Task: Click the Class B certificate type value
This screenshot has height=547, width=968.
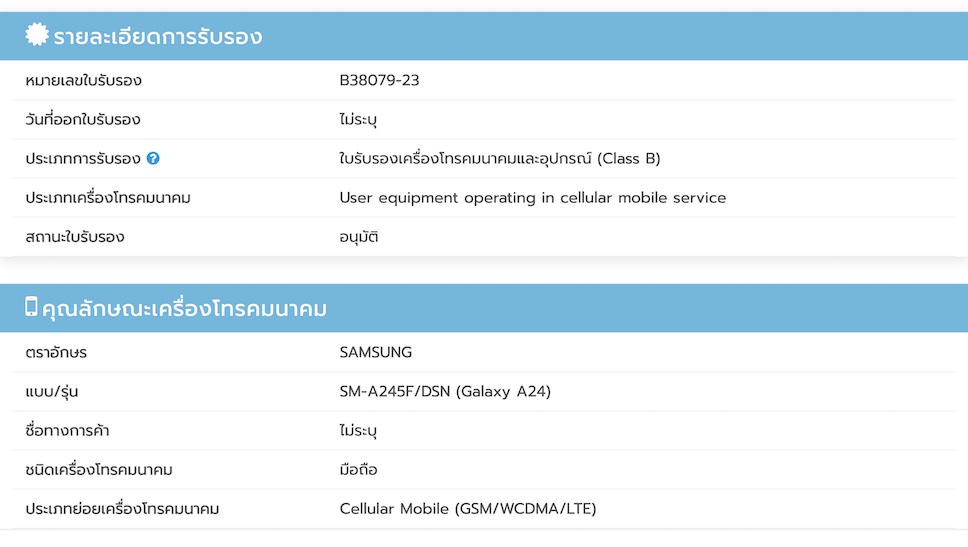Action: 499,158
